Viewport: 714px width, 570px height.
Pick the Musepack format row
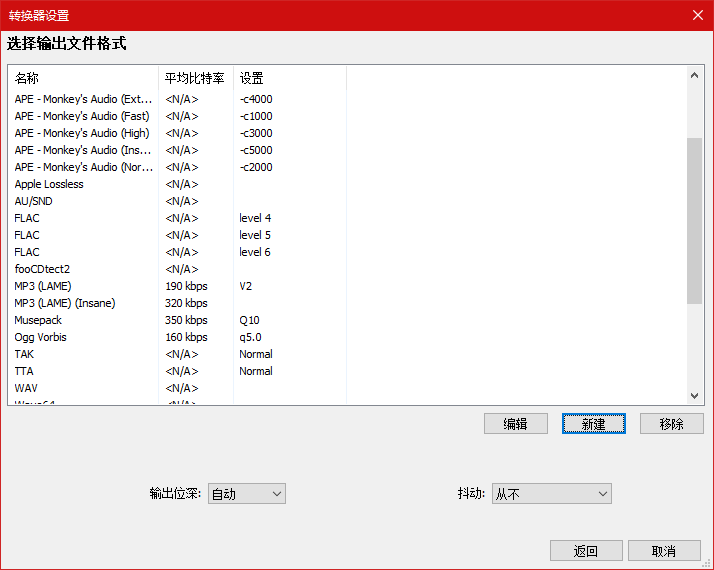[38, 320]
